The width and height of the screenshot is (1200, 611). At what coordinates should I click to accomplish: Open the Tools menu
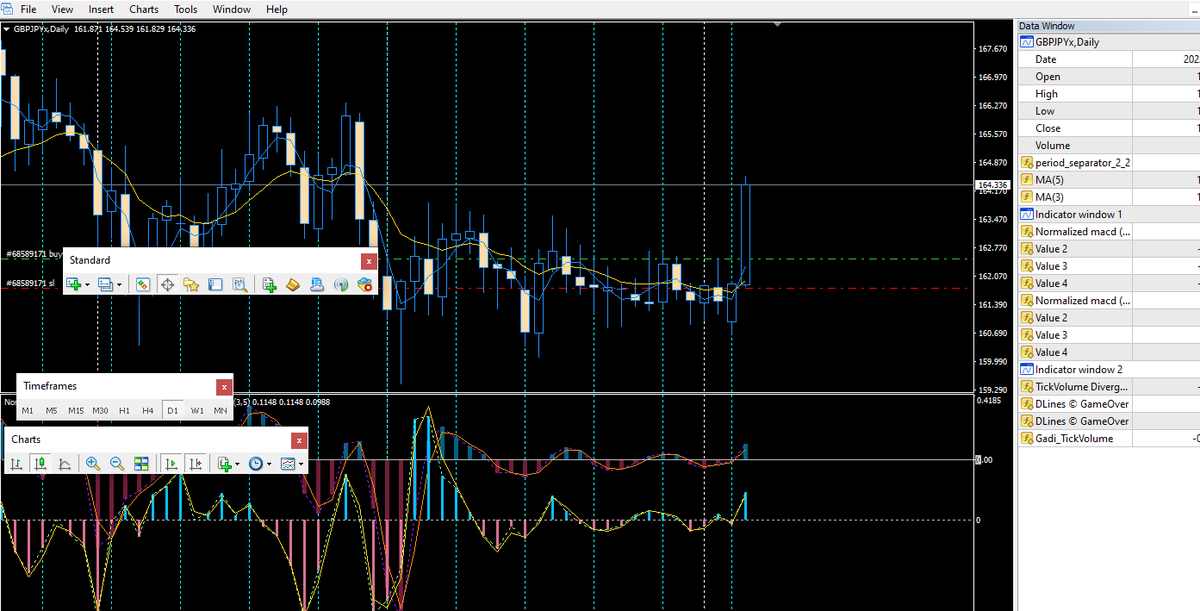pos(186,9)
